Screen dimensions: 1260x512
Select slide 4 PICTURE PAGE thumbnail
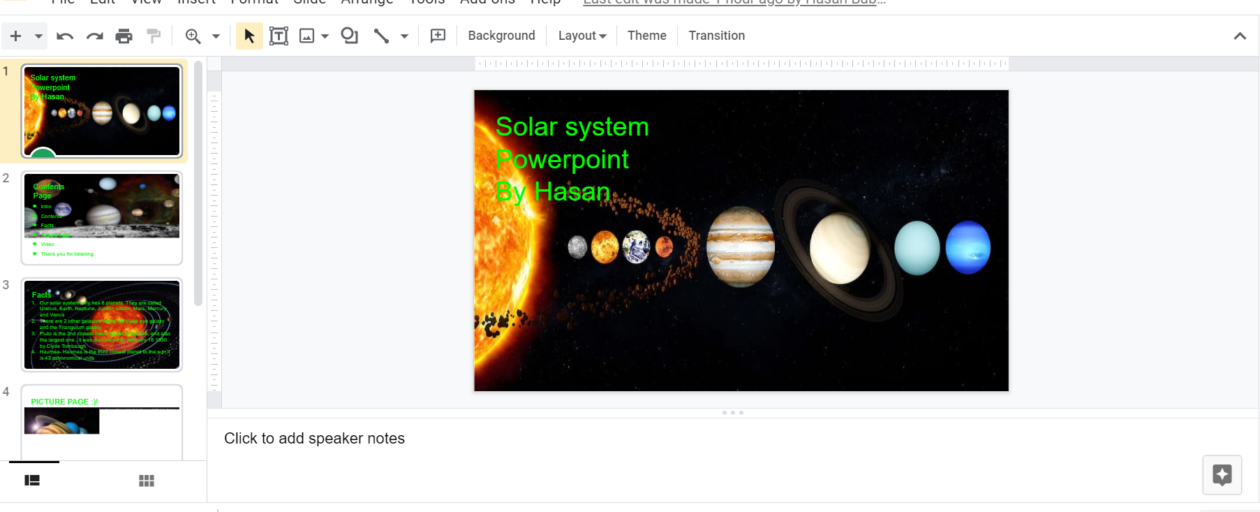click(102, 423)
